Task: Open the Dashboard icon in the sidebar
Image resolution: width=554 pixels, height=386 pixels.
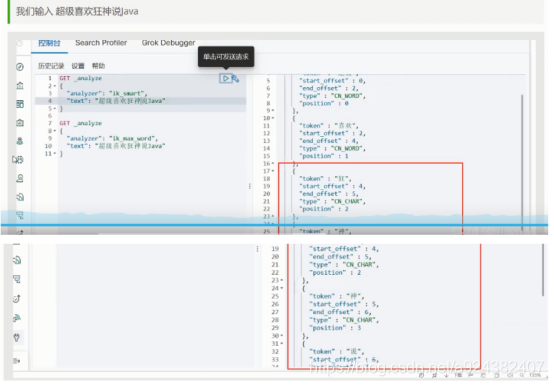Action: coord(20,104)
